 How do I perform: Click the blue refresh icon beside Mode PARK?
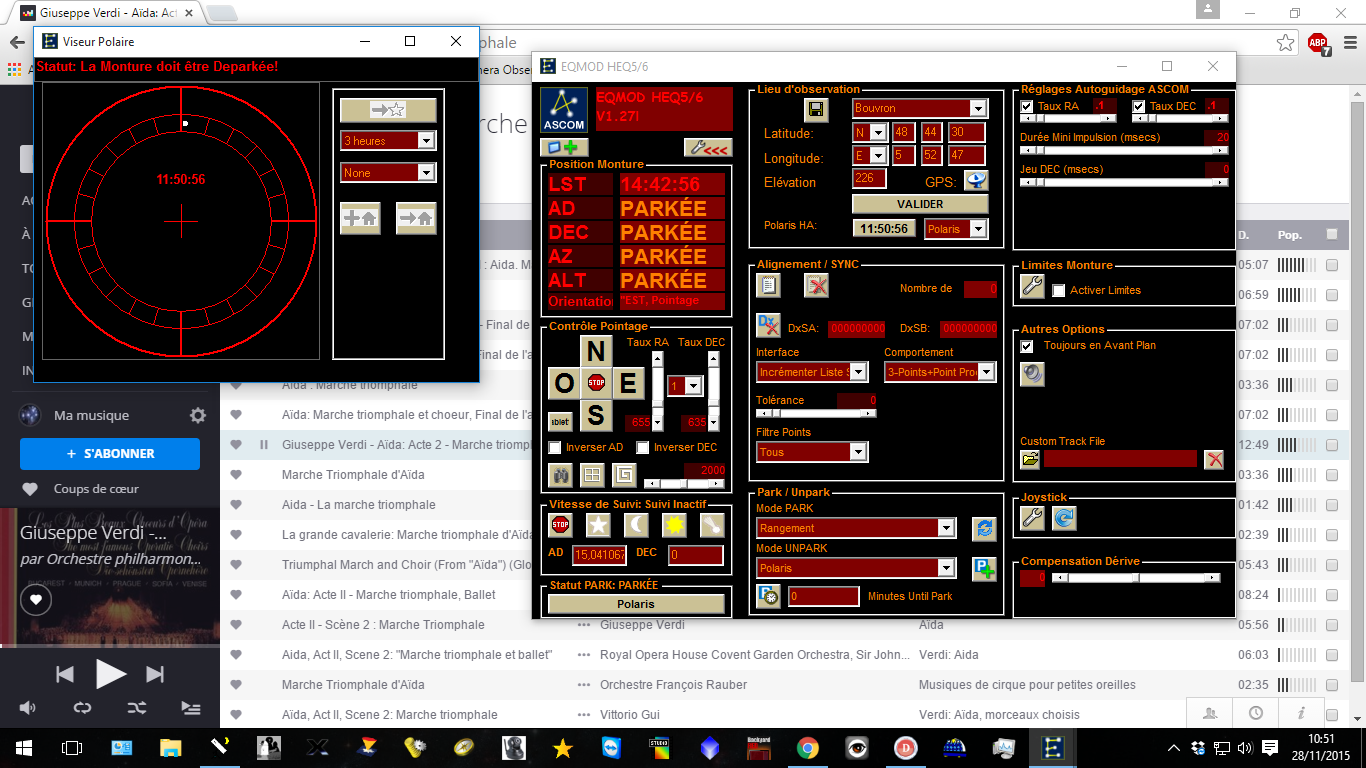pos(984,528)
